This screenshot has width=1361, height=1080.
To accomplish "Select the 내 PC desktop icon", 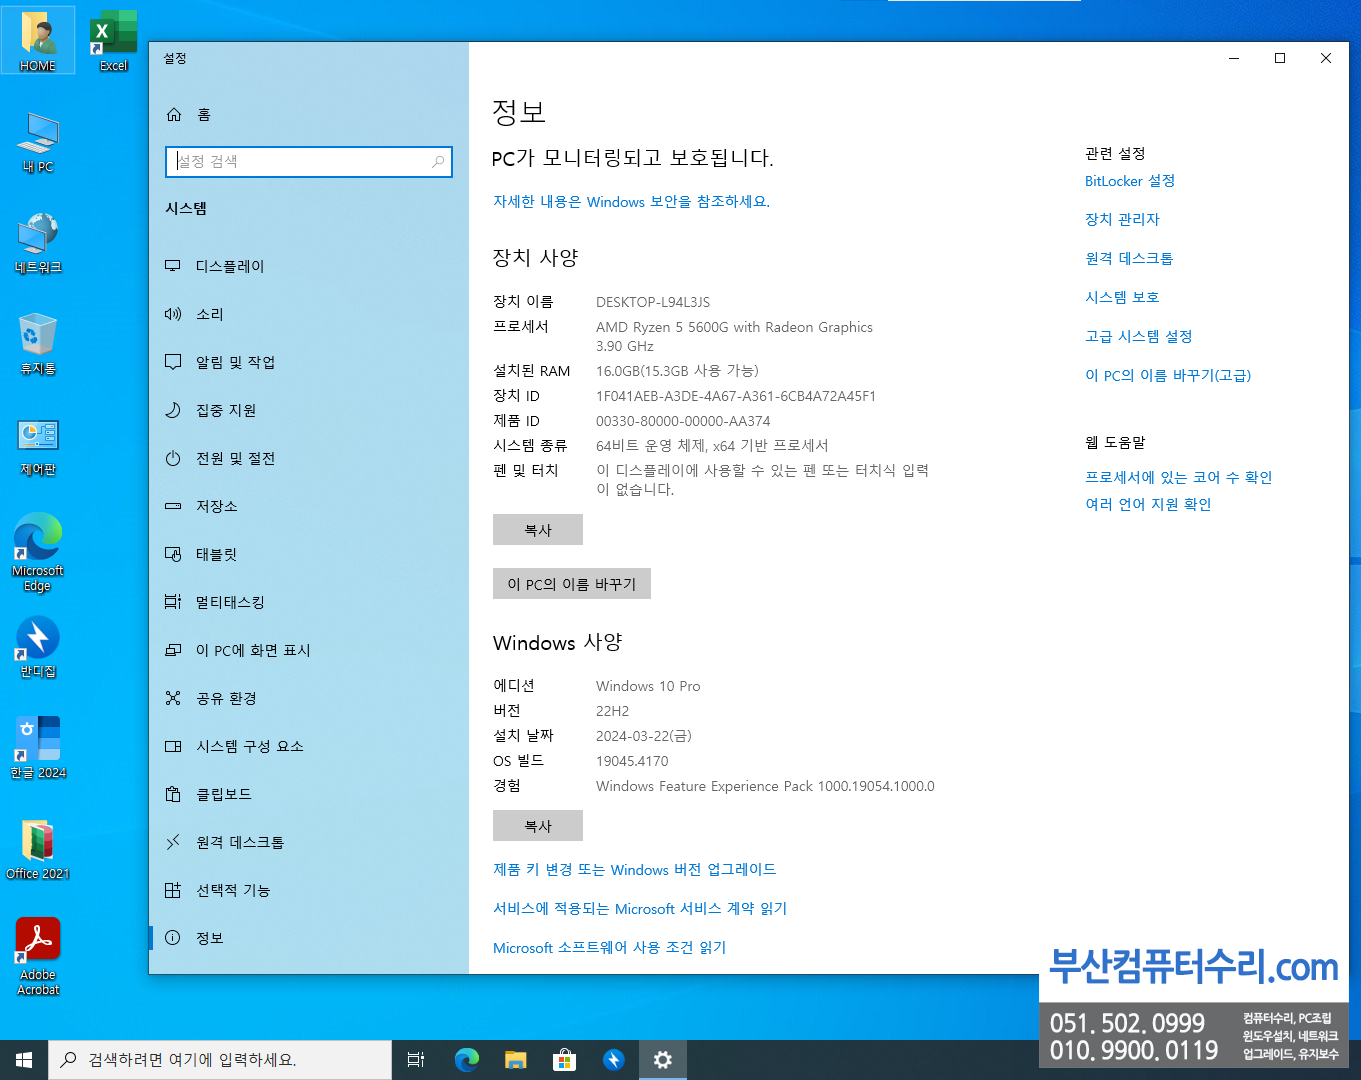I will [x=38, y=142].
